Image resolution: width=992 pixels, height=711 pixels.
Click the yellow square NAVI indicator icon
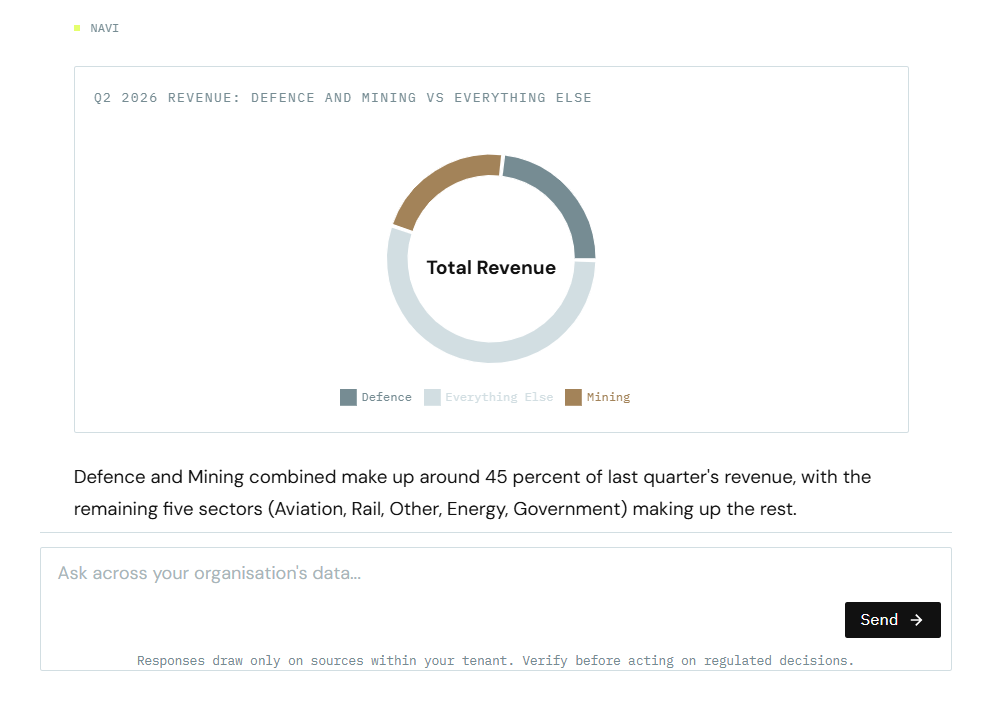pyautogui.click(x=77, y=28)
